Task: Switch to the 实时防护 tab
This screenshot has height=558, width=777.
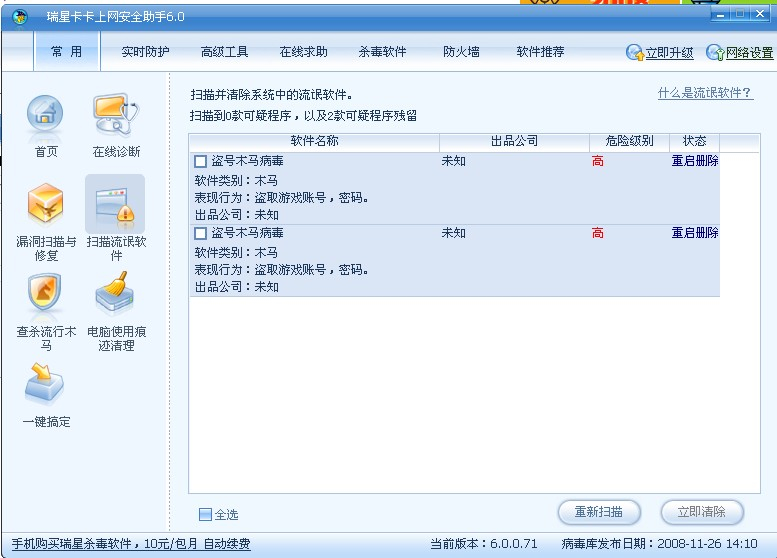Action: tap(145, 52)
